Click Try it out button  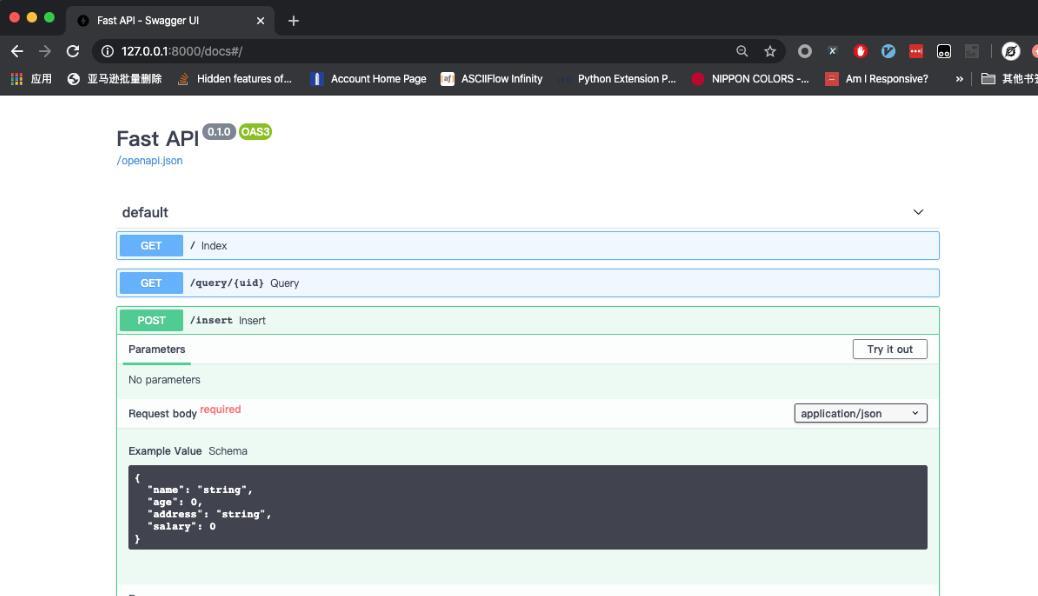pos(890,349)
